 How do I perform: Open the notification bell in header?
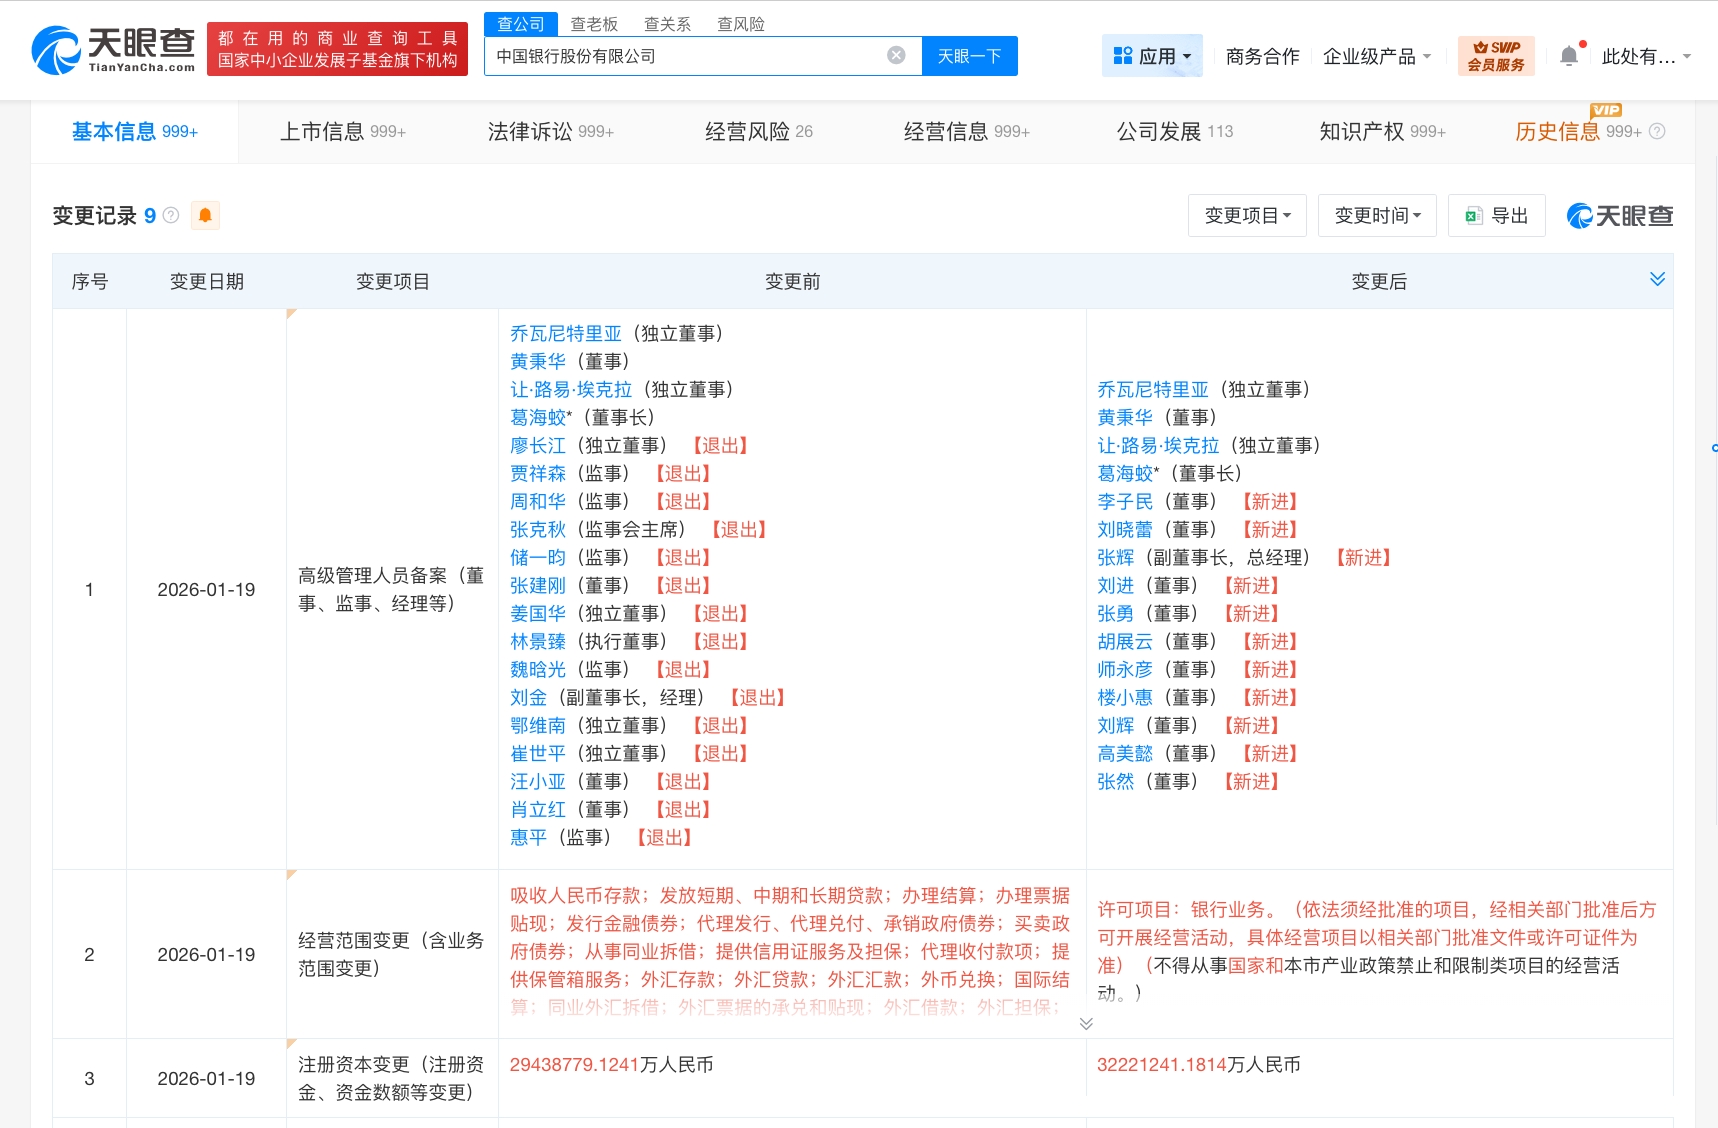tap(1569, 56)
